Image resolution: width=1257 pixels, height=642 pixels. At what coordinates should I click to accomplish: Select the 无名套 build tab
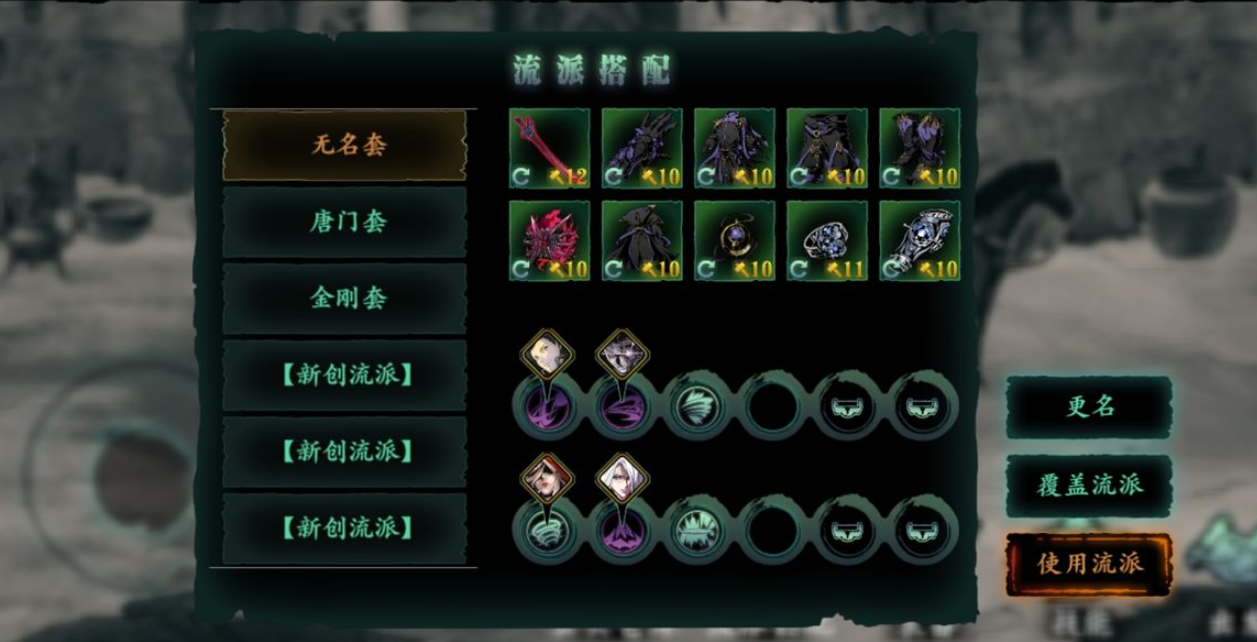(x=345, y=145)
